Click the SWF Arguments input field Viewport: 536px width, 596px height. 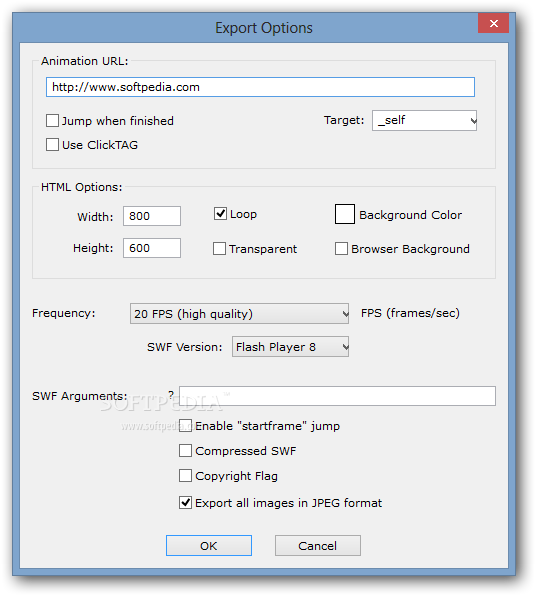tap(337, 396)
